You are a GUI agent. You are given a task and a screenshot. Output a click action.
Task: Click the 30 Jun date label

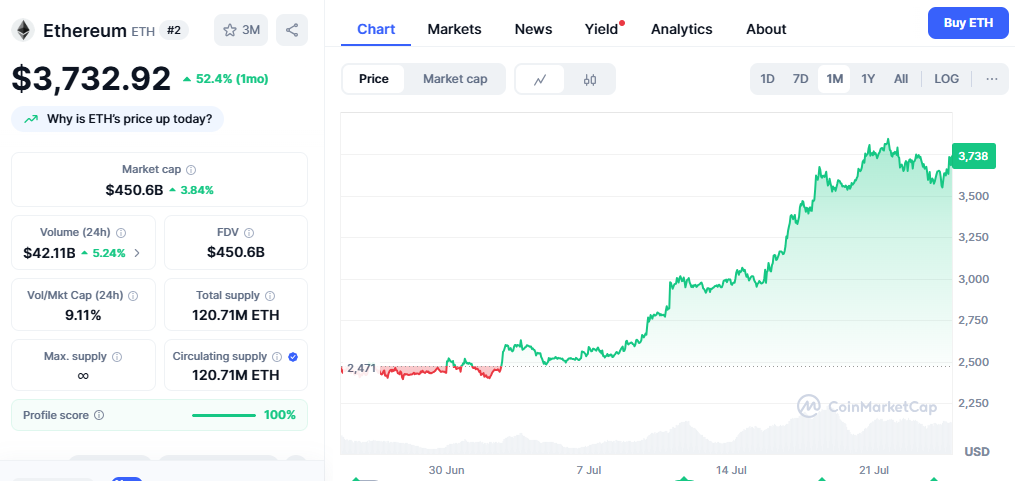click(x=446, y=469)
